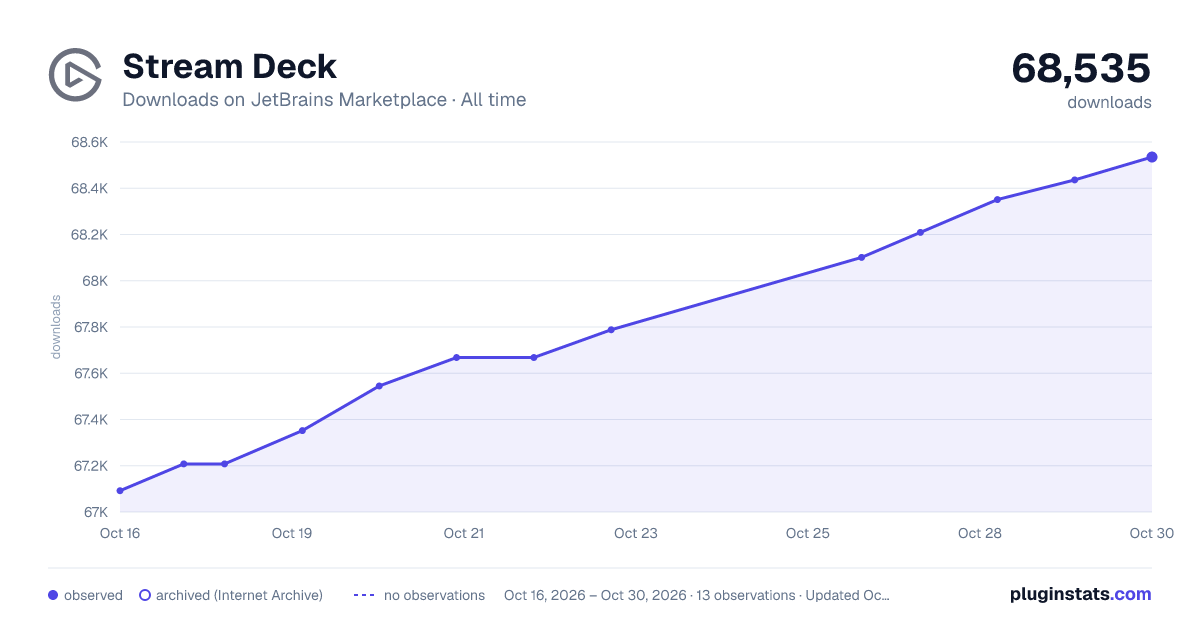Screen dimensions: 1200x630
Task: Click the Oct 21 axis label
Action: click(x=464, y=533)
